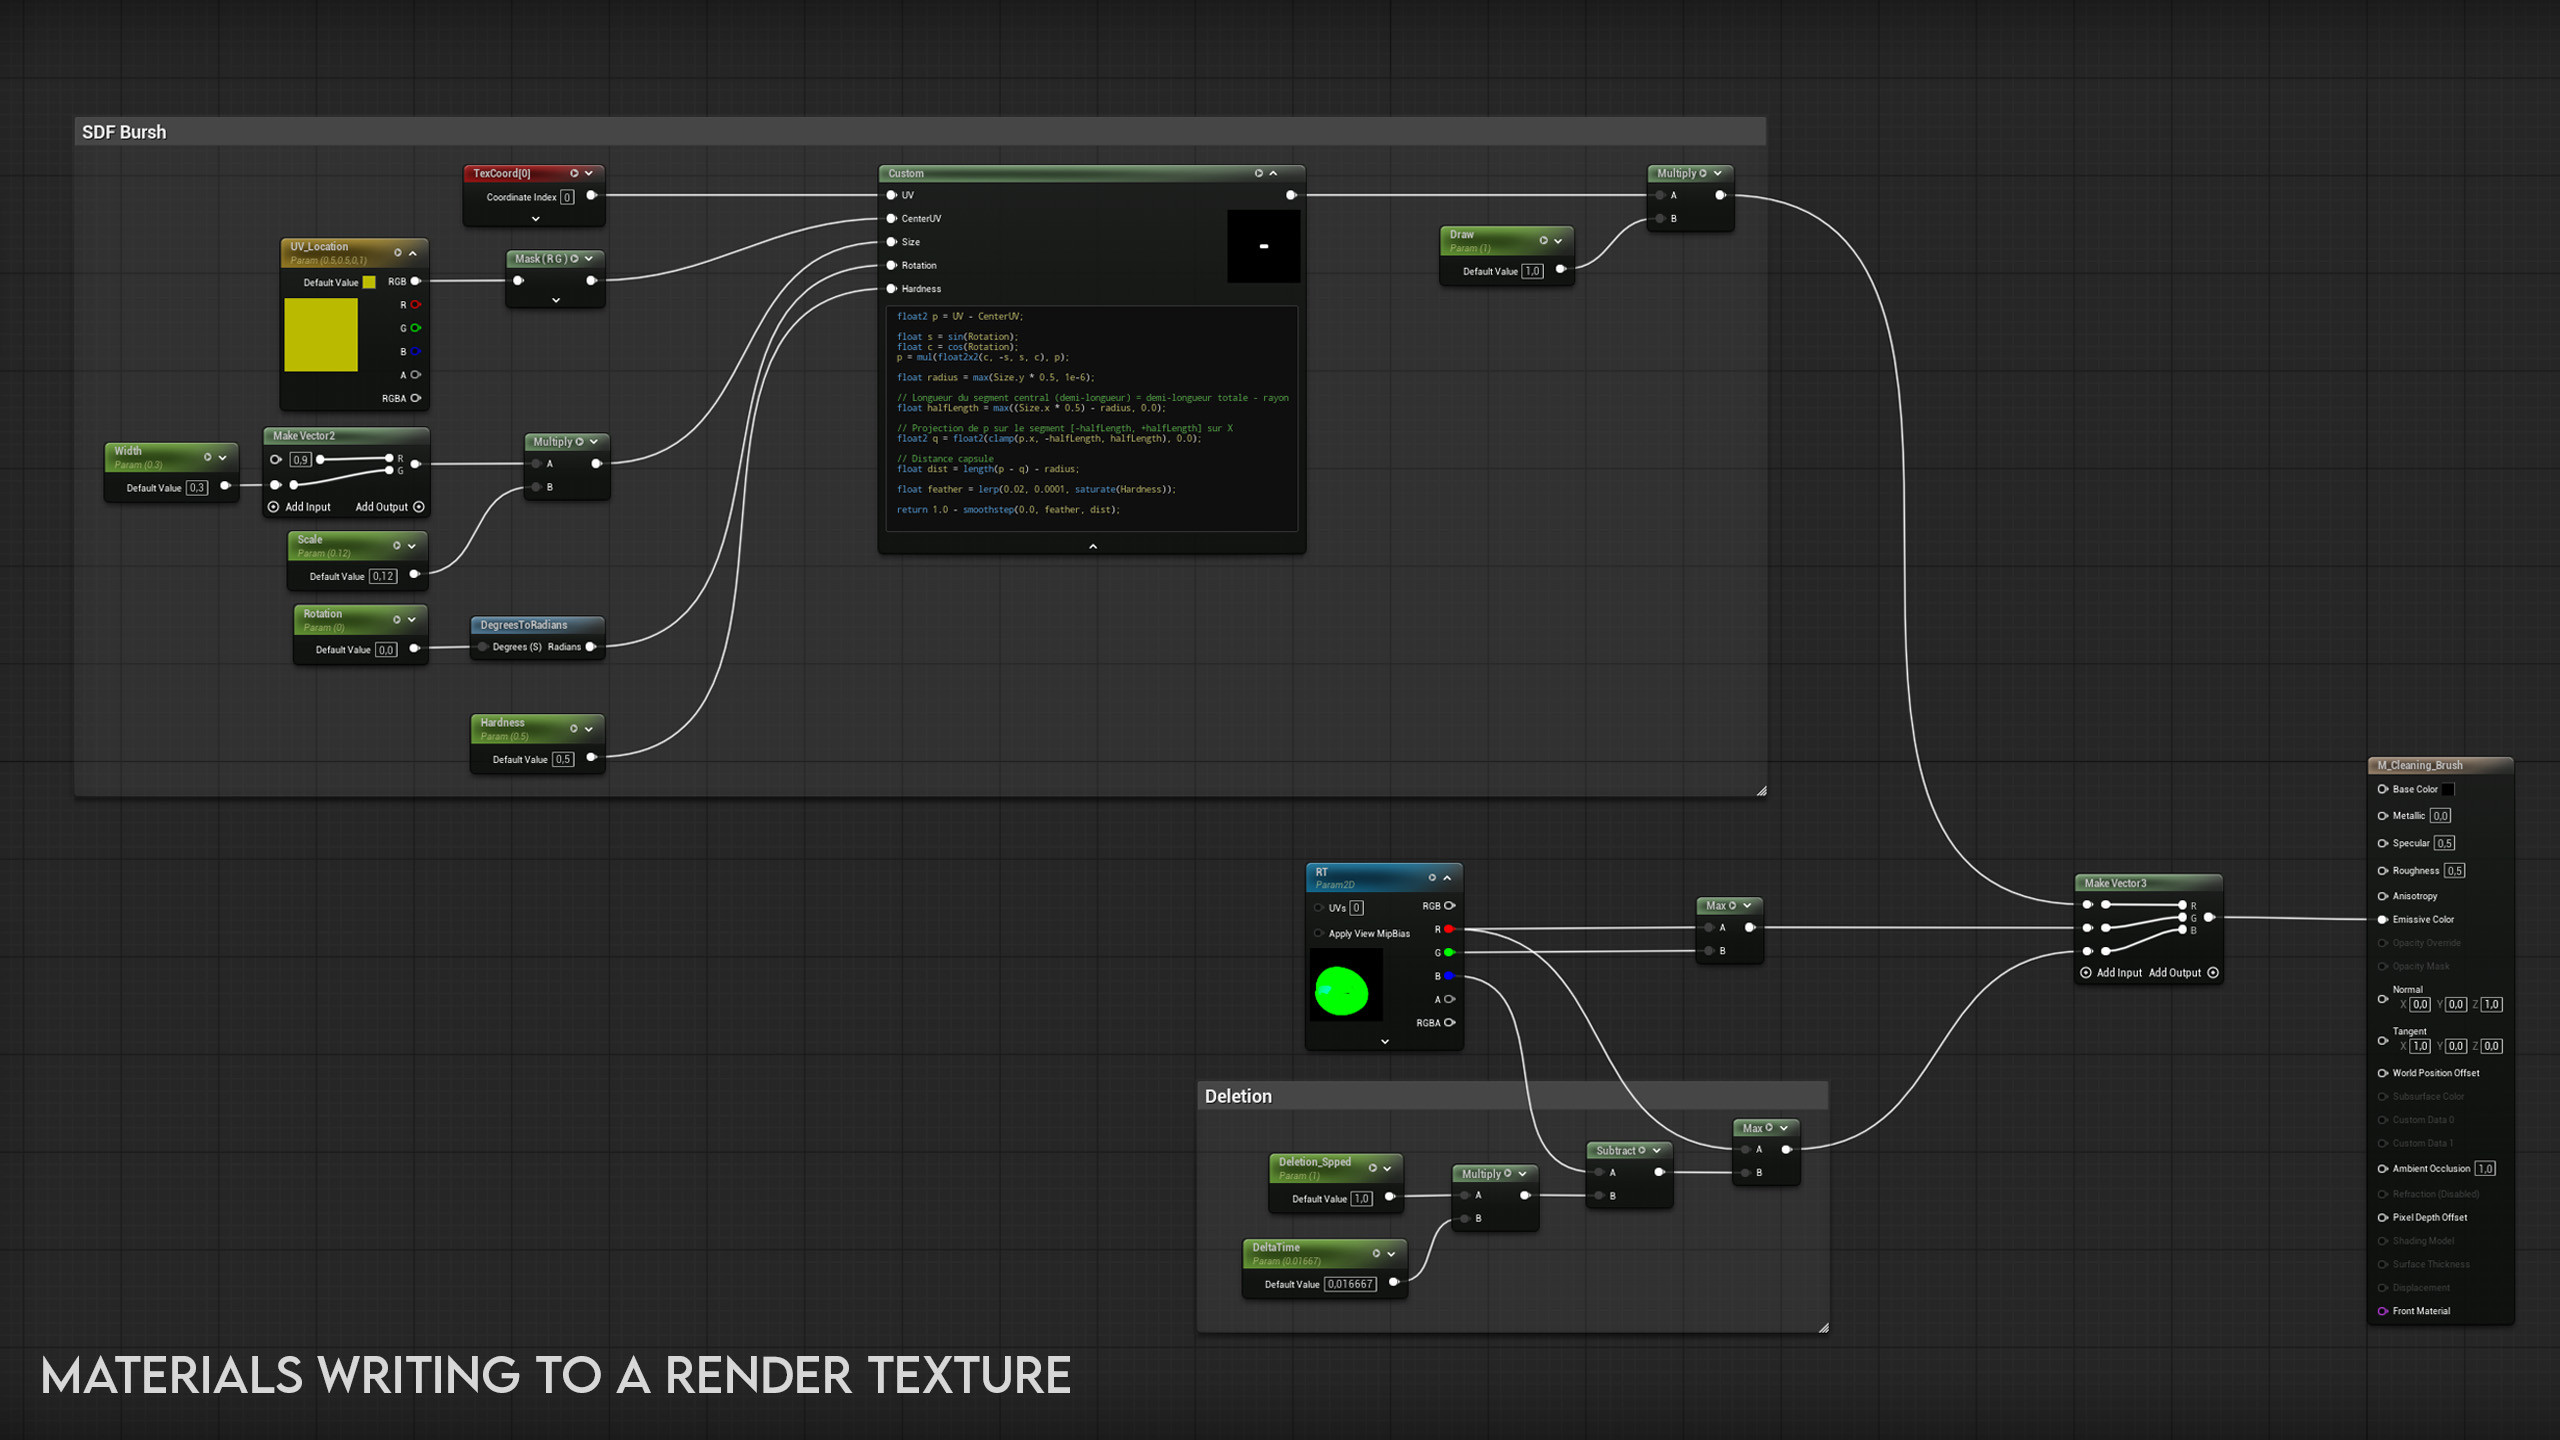Click the Front Material purple pin

pyautogui.click(x=2383, y=1311)
